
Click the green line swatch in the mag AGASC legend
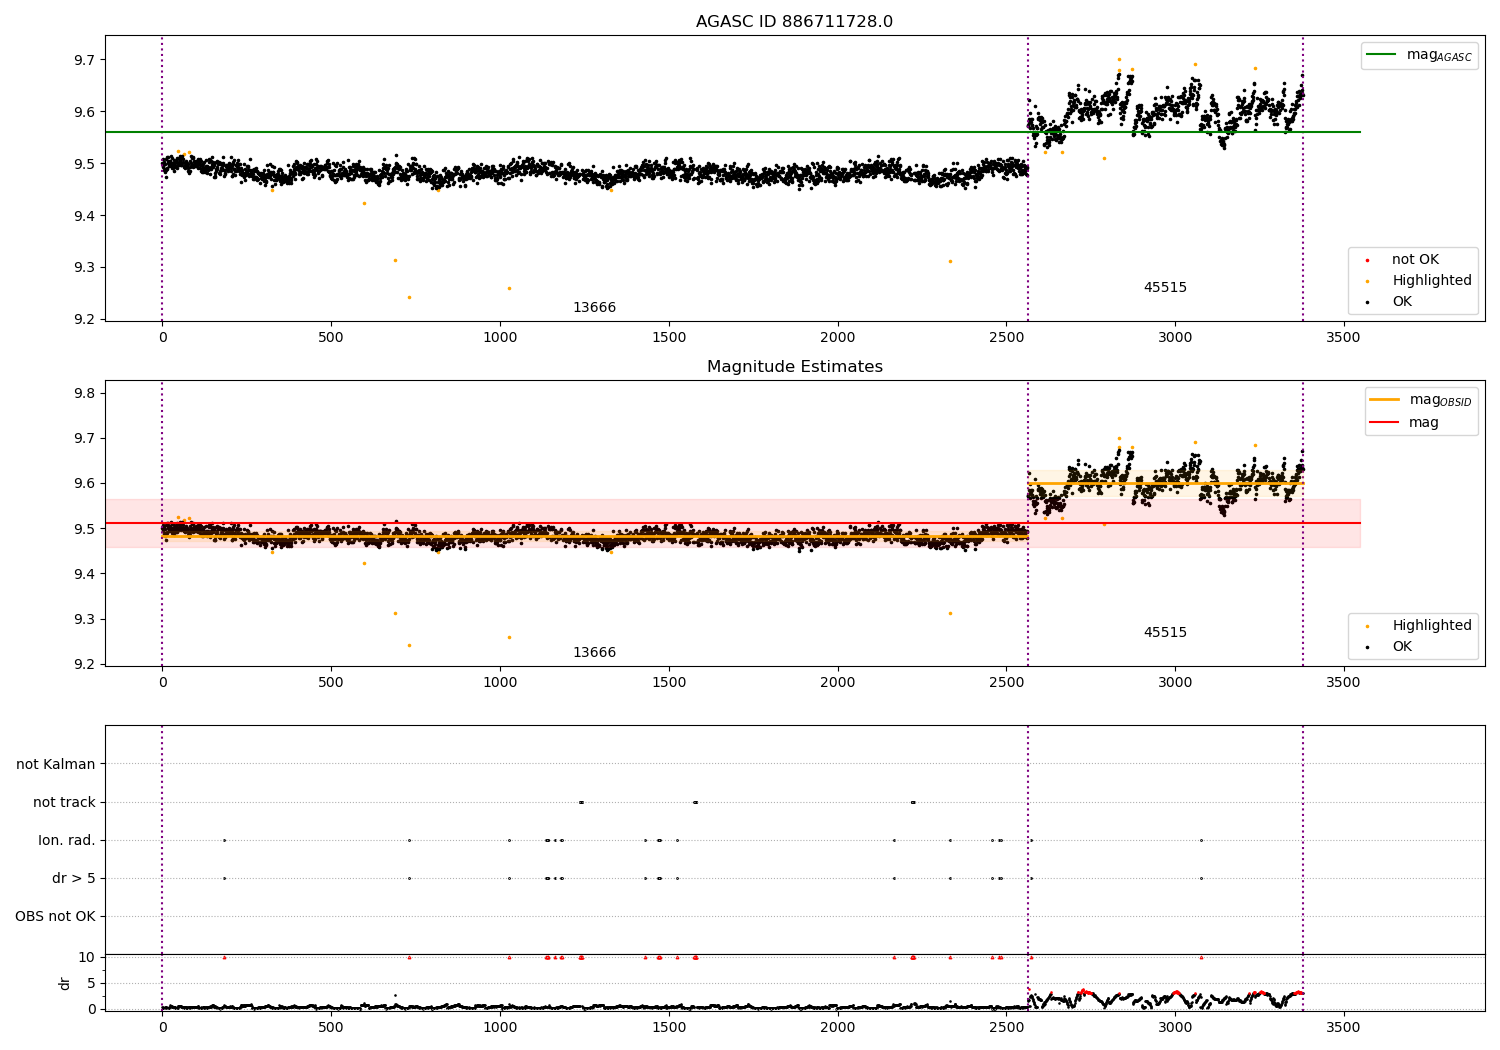(1382, 55)
